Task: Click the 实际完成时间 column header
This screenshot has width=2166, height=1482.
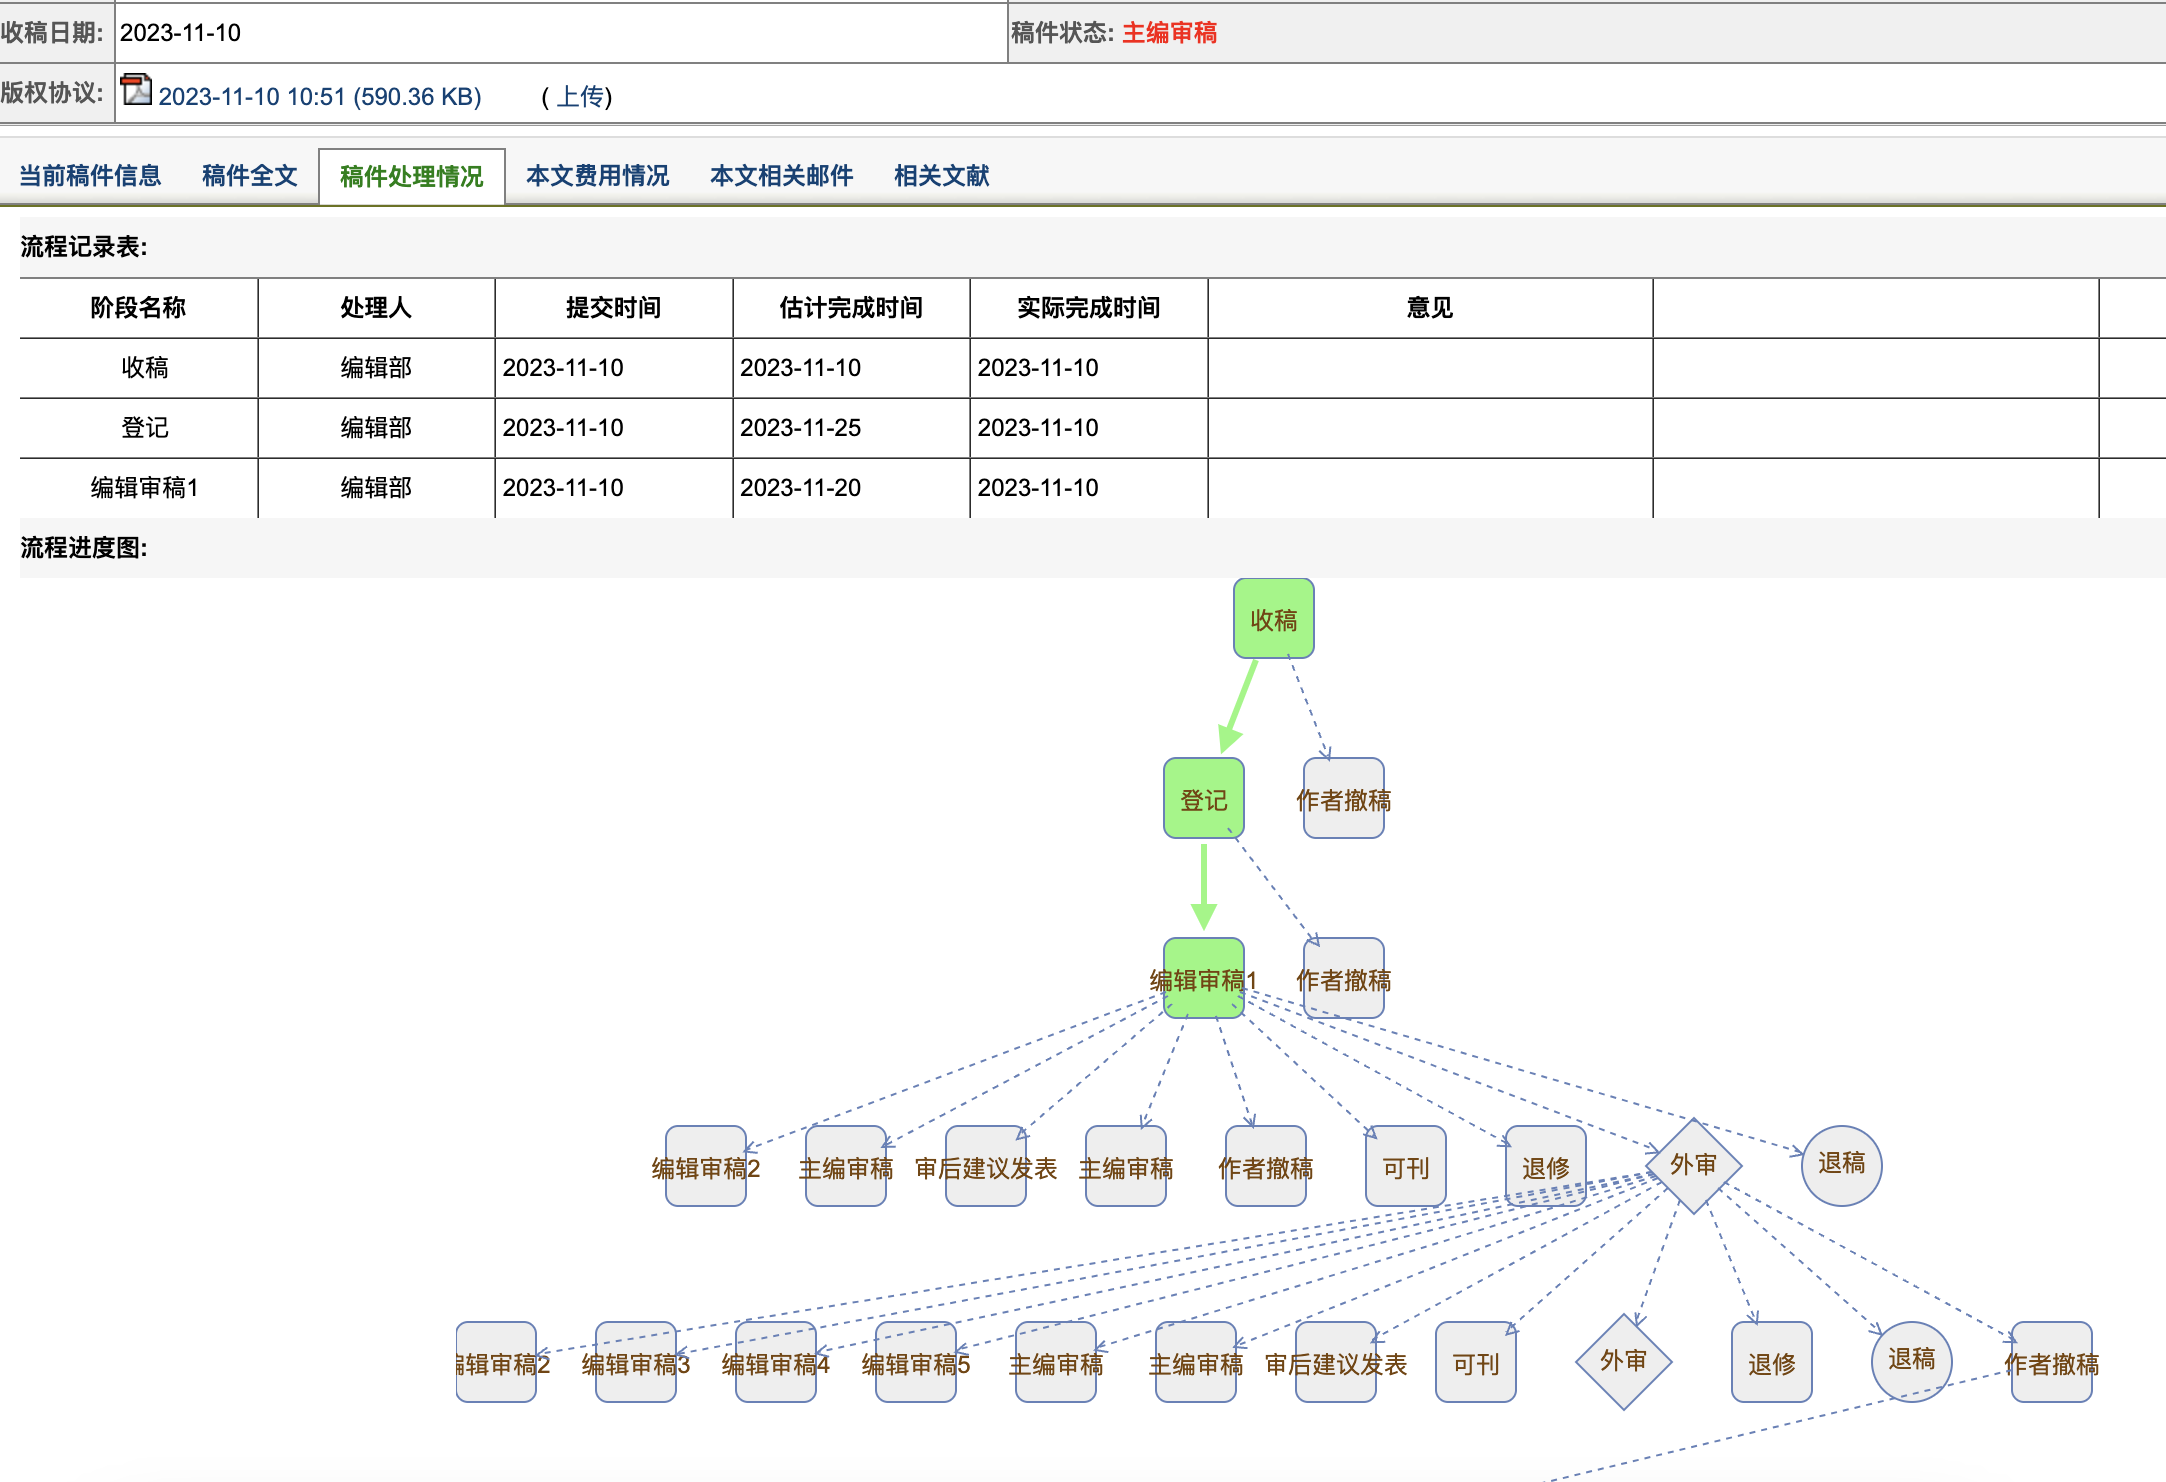Action: (1088, 308)
